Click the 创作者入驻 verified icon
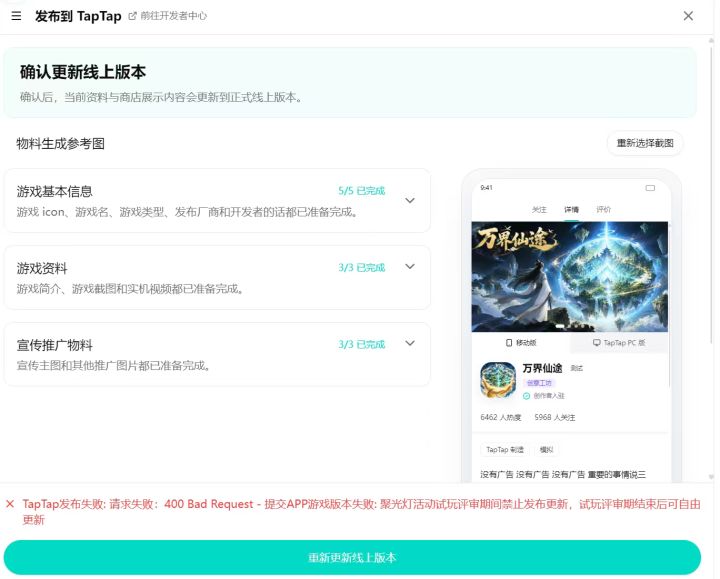The height and width of the screenshot is (579, 720). [527, 396]
